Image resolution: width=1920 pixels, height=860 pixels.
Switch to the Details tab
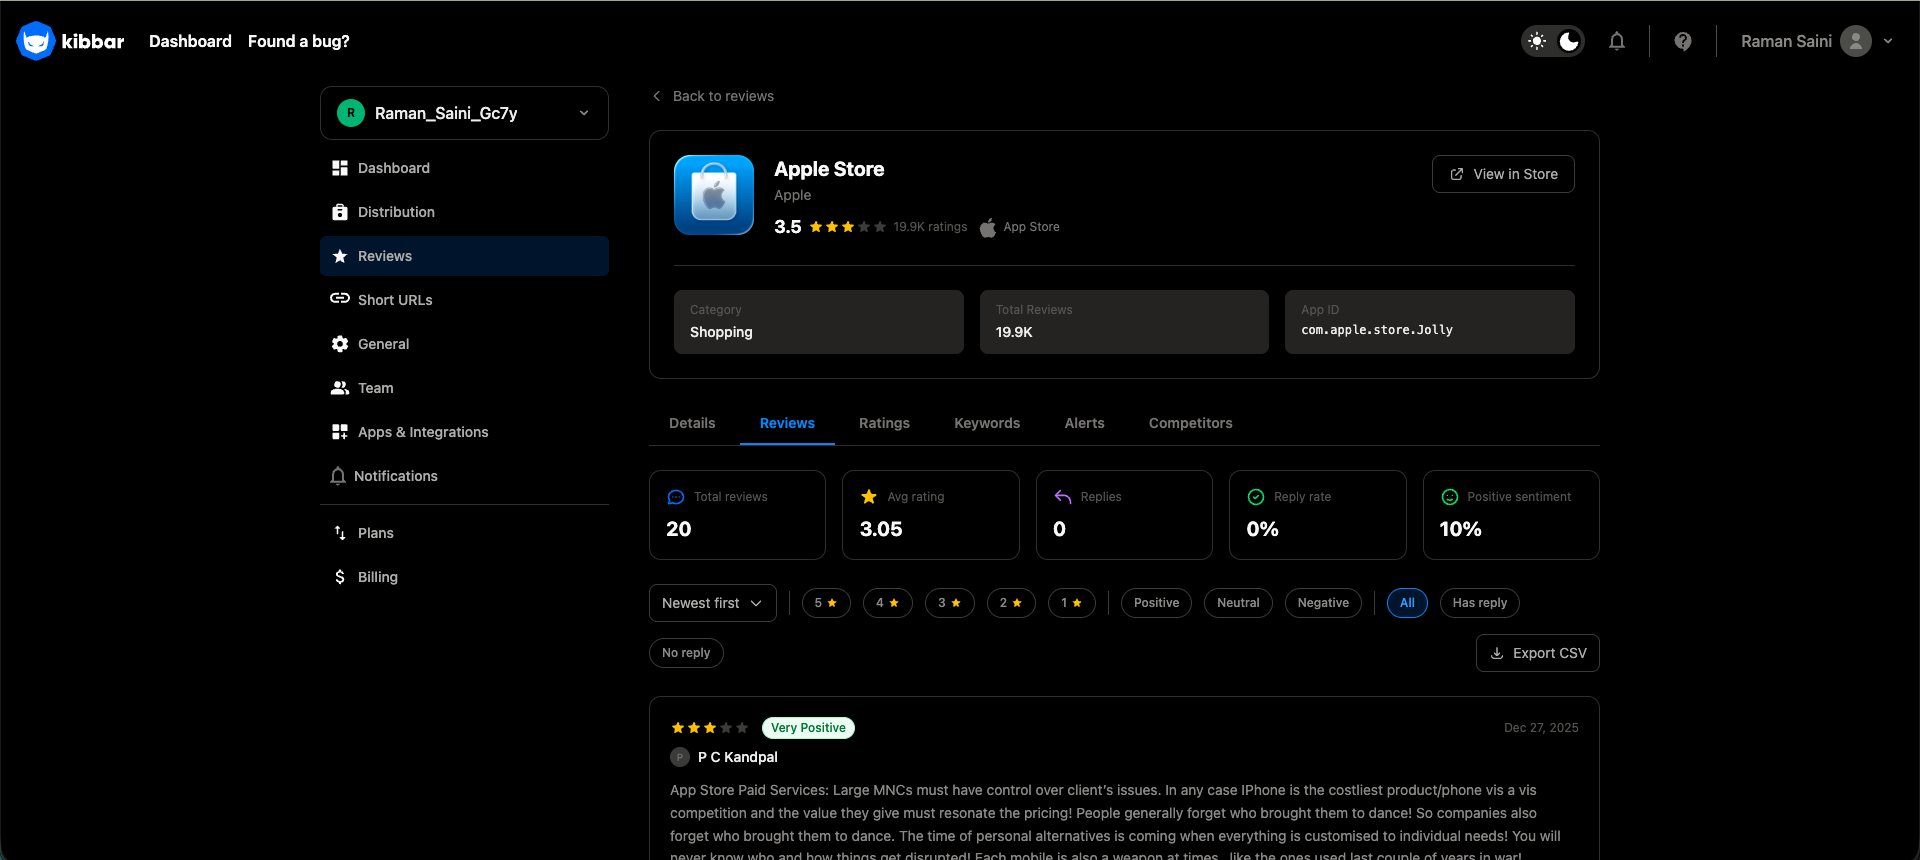pos(692,423)
